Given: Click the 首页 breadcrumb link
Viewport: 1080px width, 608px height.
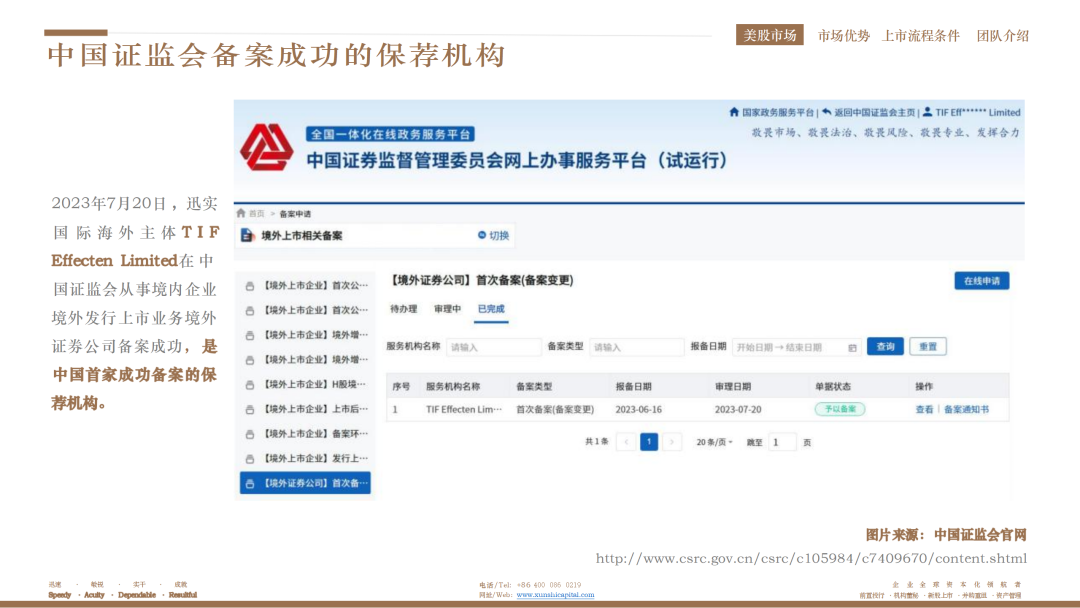Looking at the screenshot, I should tap(256, 213).
